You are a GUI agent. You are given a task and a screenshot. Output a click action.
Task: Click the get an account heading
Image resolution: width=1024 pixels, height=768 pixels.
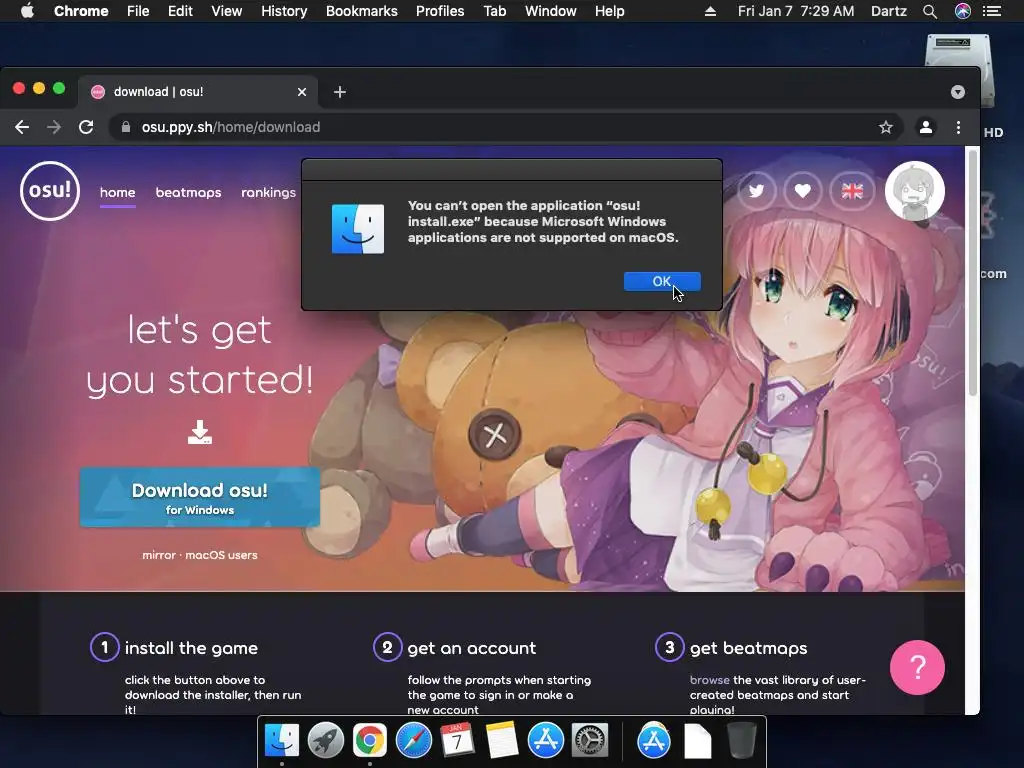pos(472,648)
